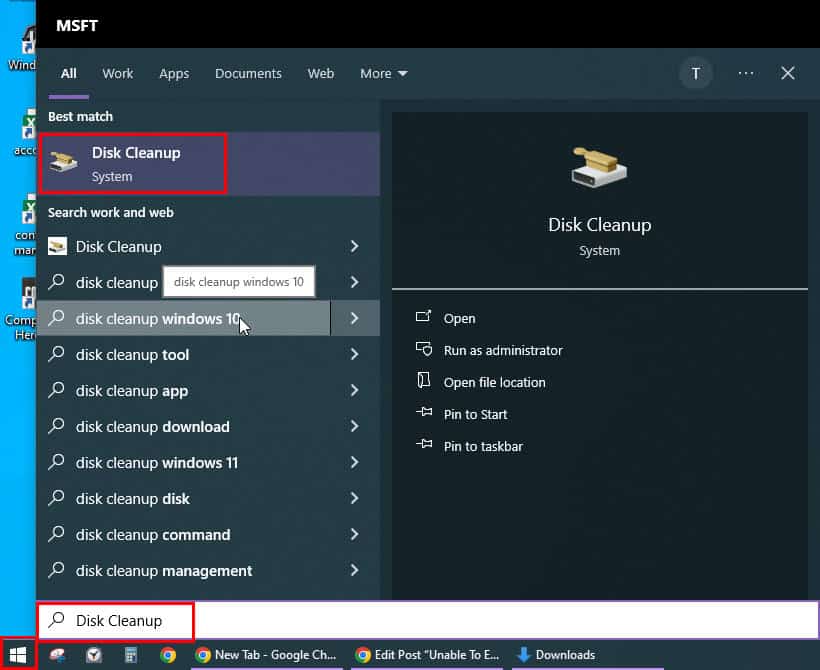Click the second pinned taskbar app icon
Image resolution: width=820 pixels, height=670 pixels.
(x=94, y=655)
